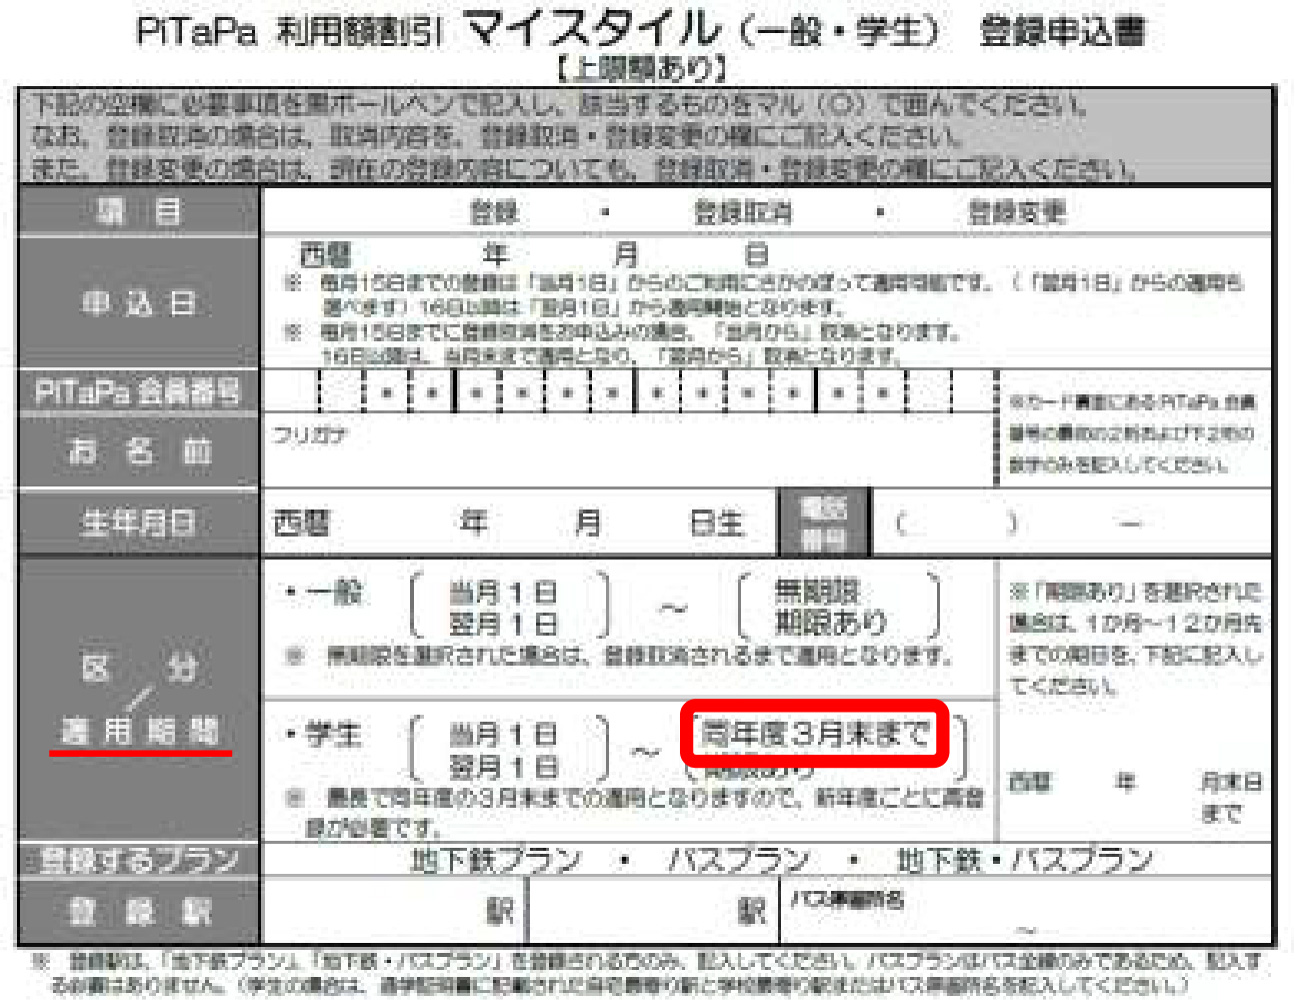Viewport: 1295px width, 1000px height.
Task: Click the application date 西暦 年 月 日 field
Action: pos(535,254)
